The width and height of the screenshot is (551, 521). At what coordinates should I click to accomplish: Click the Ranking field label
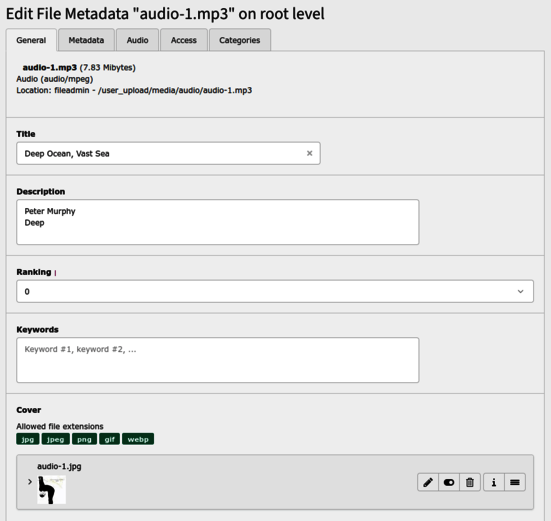(34, 272)
